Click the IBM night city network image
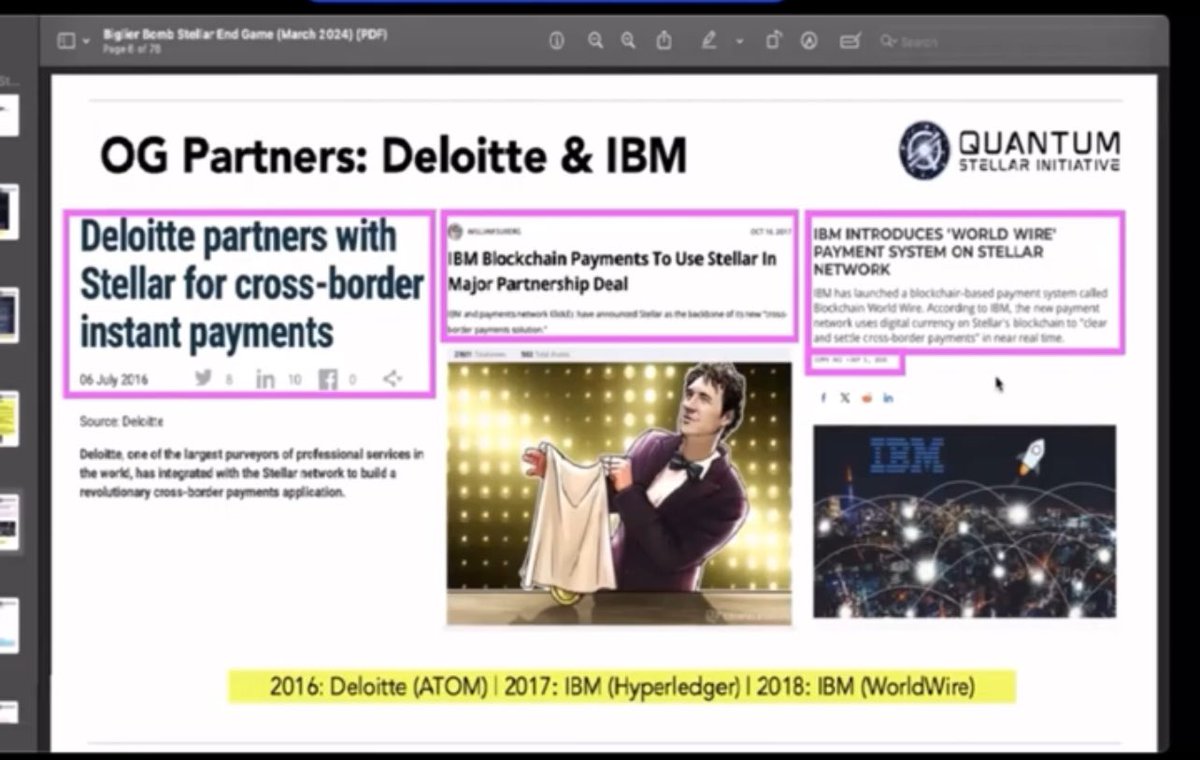Viewport: 1200px width, 760px height. click(964, 521)
